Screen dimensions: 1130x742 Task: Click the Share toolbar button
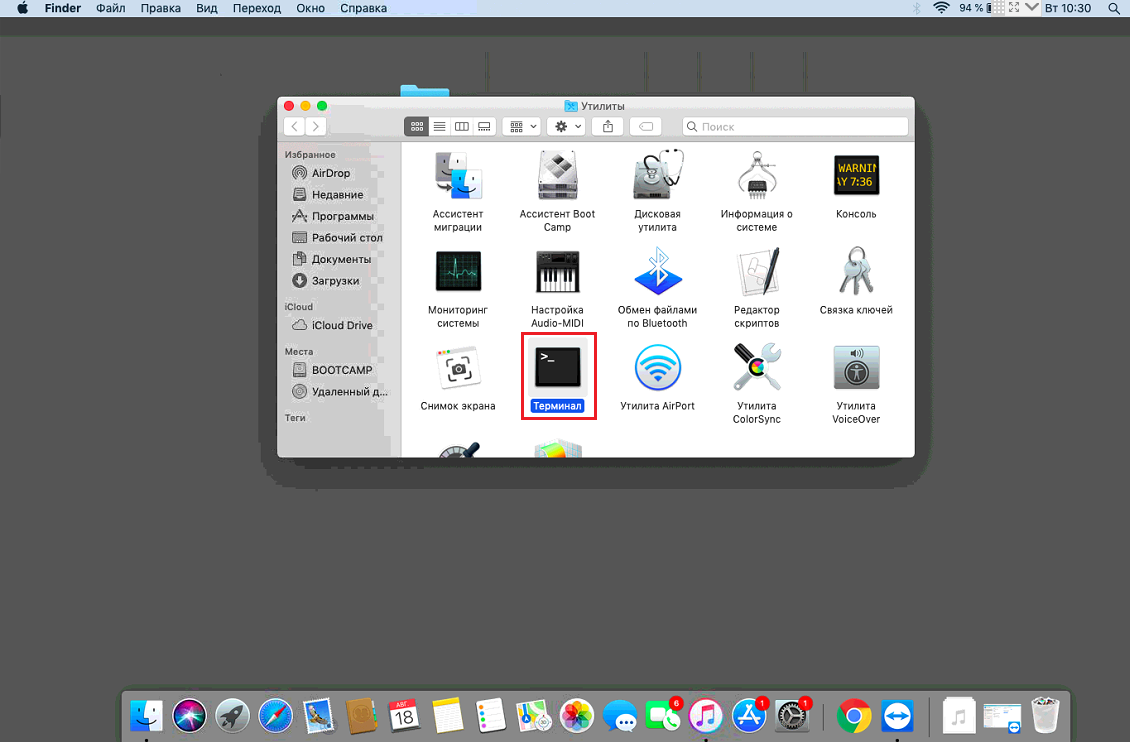click(x=608, y=127)
